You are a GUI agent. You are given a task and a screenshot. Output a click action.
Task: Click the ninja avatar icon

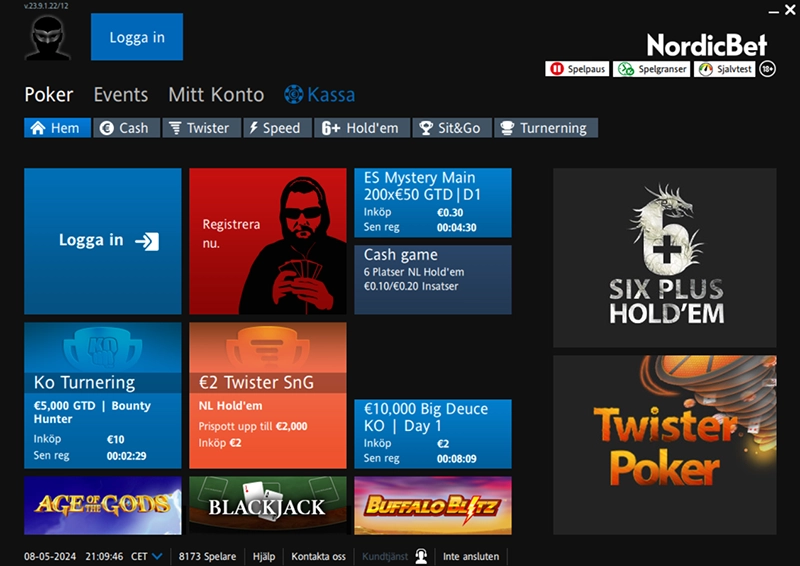[x=47, y=38]
